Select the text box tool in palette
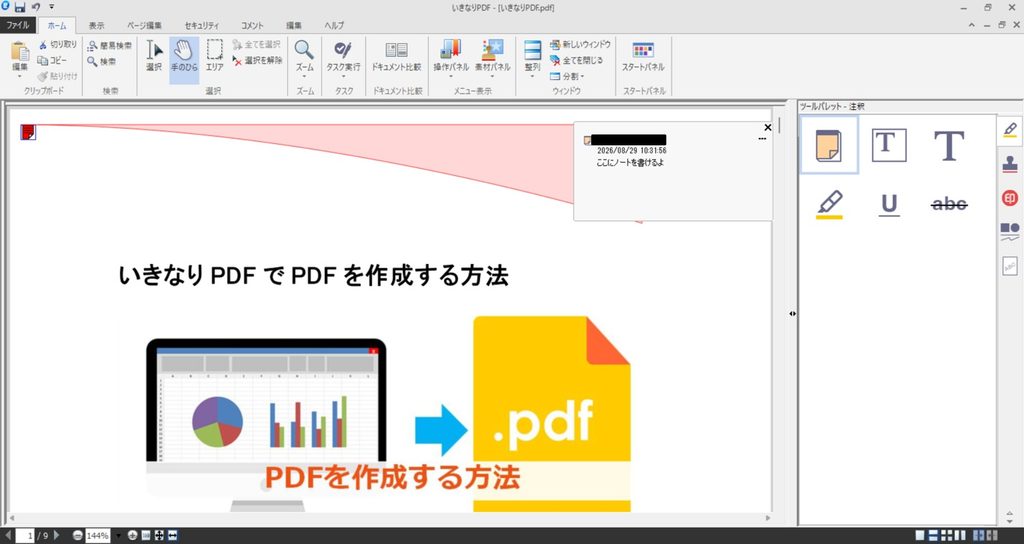The image size is (1024, 544). coord(889,145)
